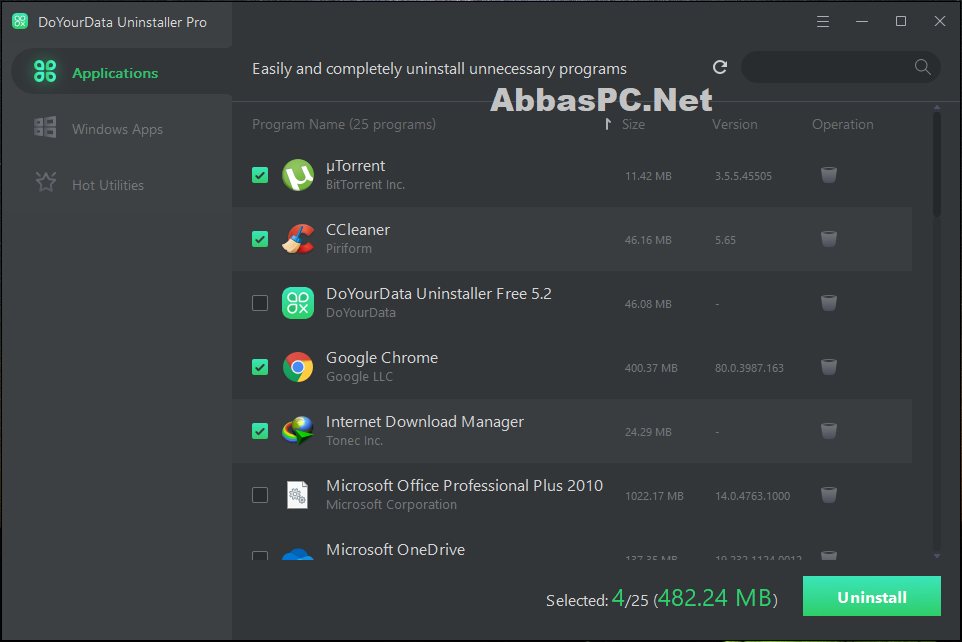962x642 pixels.
Task: Select DoYourData Uninstaller Free 5.2 name
Action: (439, 293)
